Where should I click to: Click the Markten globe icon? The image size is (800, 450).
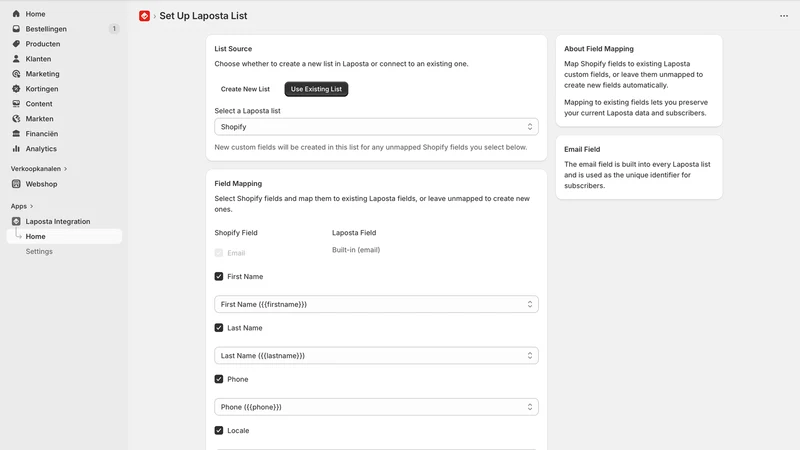pos(16,118)
